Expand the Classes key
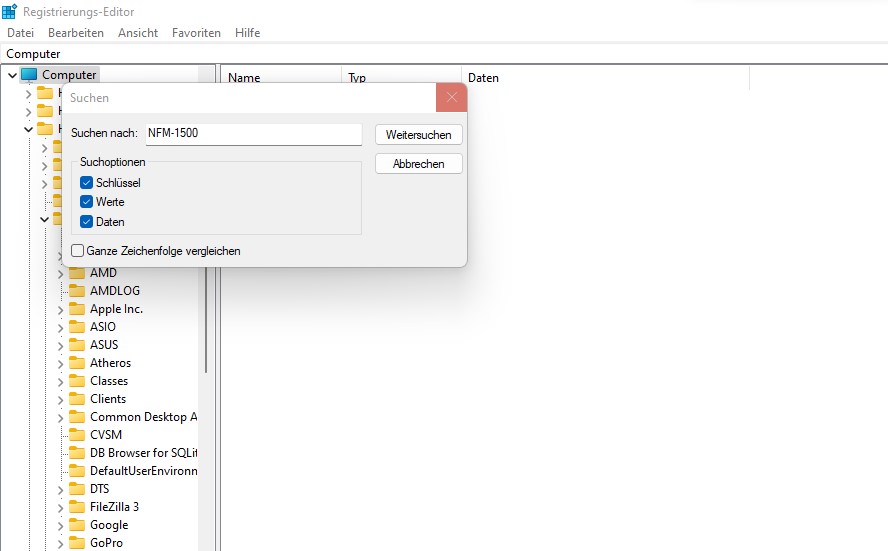Image resolution: width=888 pixels, height=551 pixels. click(x=60, y=382)
